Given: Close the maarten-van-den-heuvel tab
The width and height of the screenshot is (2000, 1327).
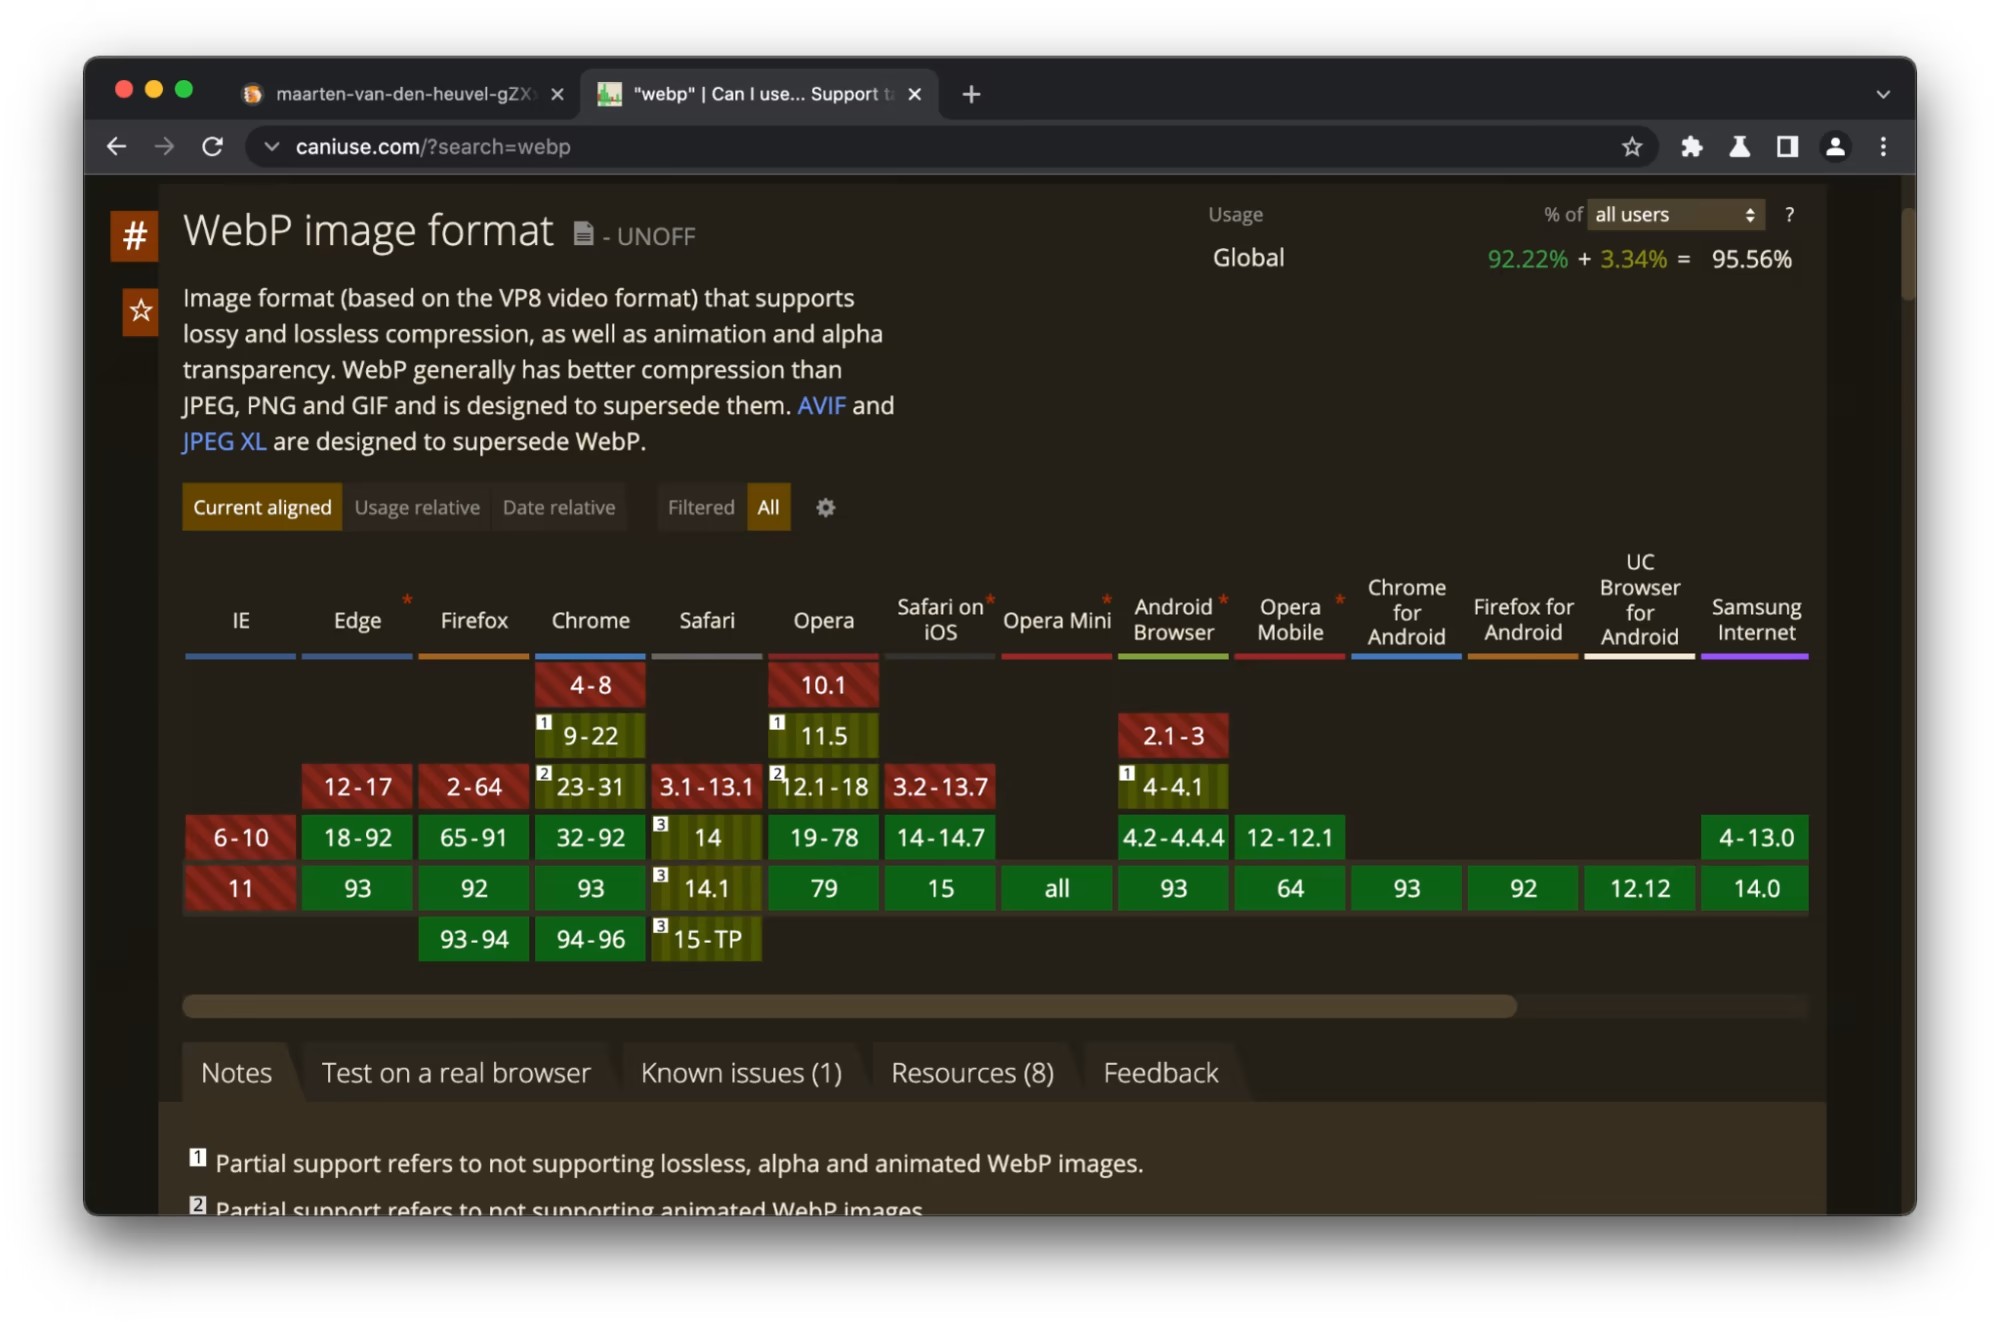Looking at the screenshot, I should [557, 94].
